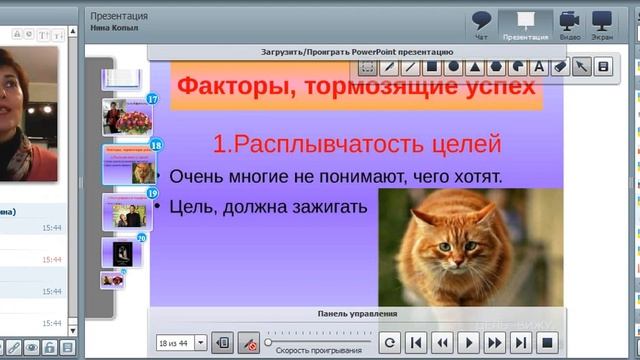Click the chat scrollbar up arrow
This screenshot has width=640, height=360.
(73, 31)
